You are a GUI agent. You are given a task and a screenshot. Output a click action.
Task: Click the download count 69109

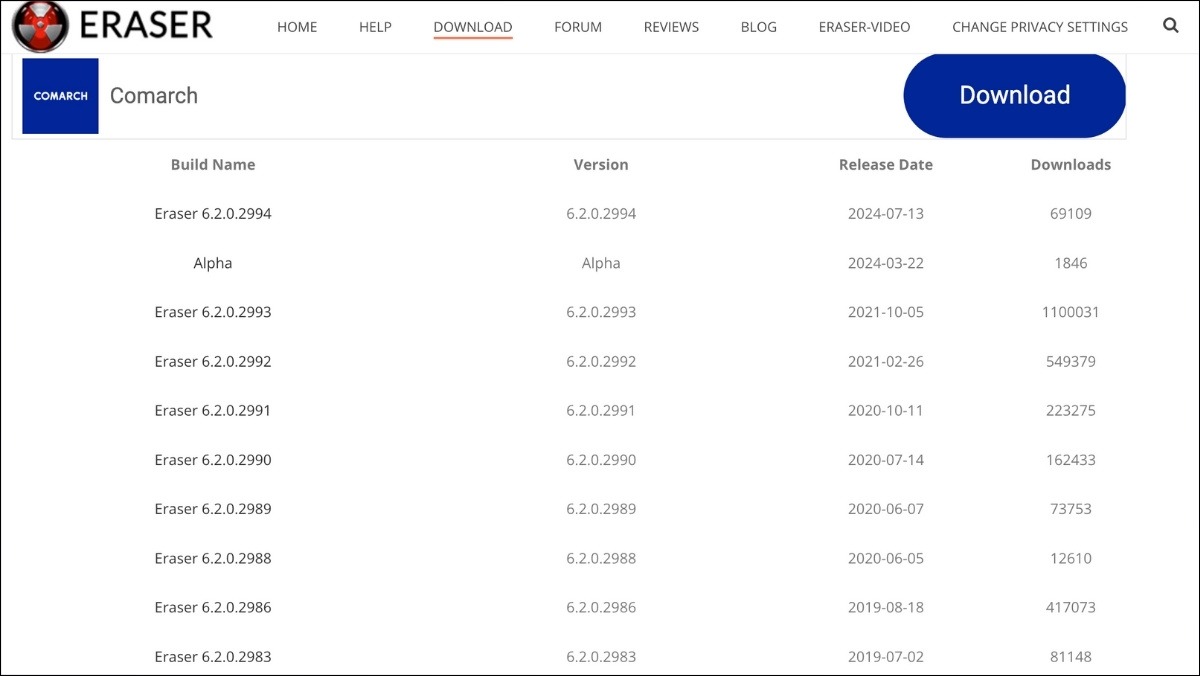pyautogui.click(x=1071, y=214)
